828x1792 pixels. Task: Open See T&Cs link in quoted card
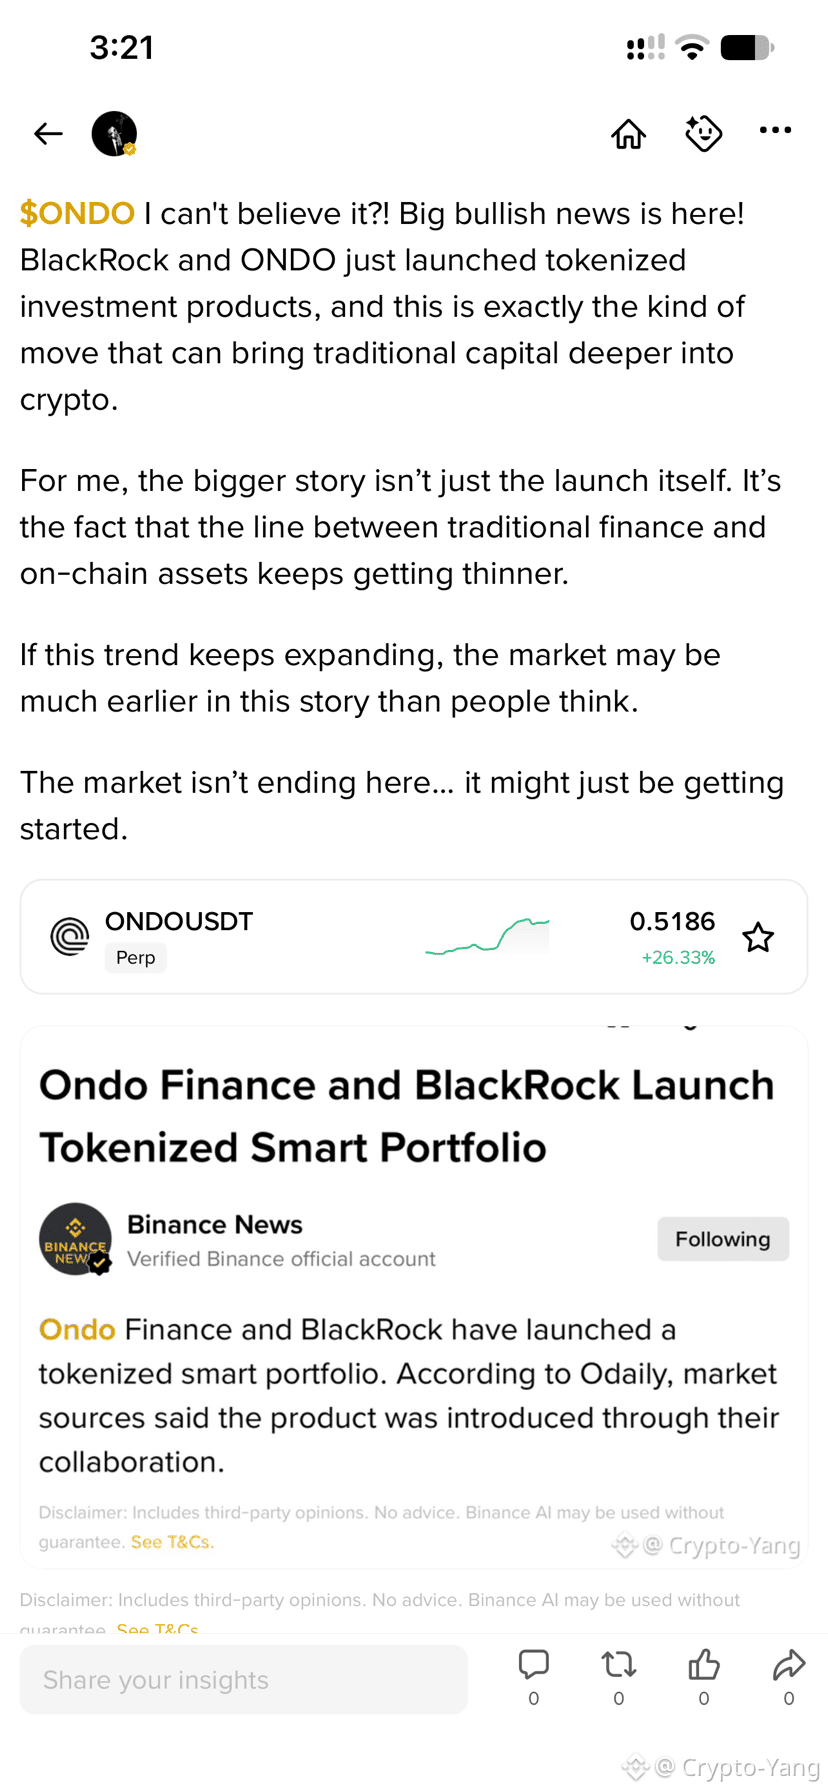pos(172,1542)
